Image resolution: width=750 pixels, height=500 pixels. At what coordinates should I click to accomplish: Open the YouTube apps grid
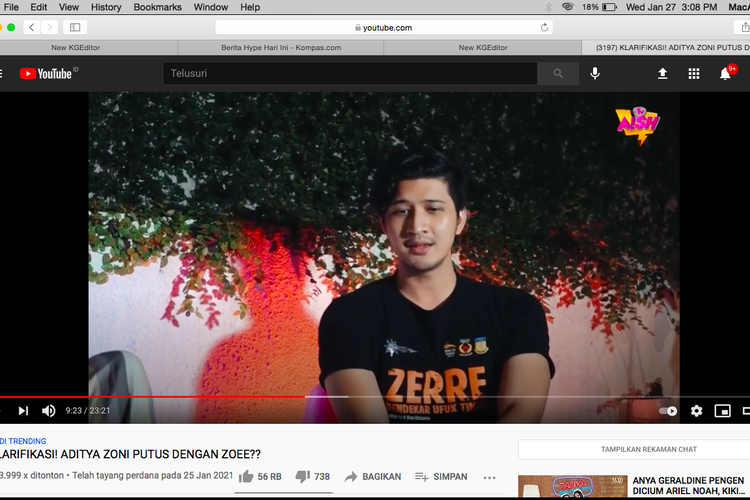tap(694, 73)
